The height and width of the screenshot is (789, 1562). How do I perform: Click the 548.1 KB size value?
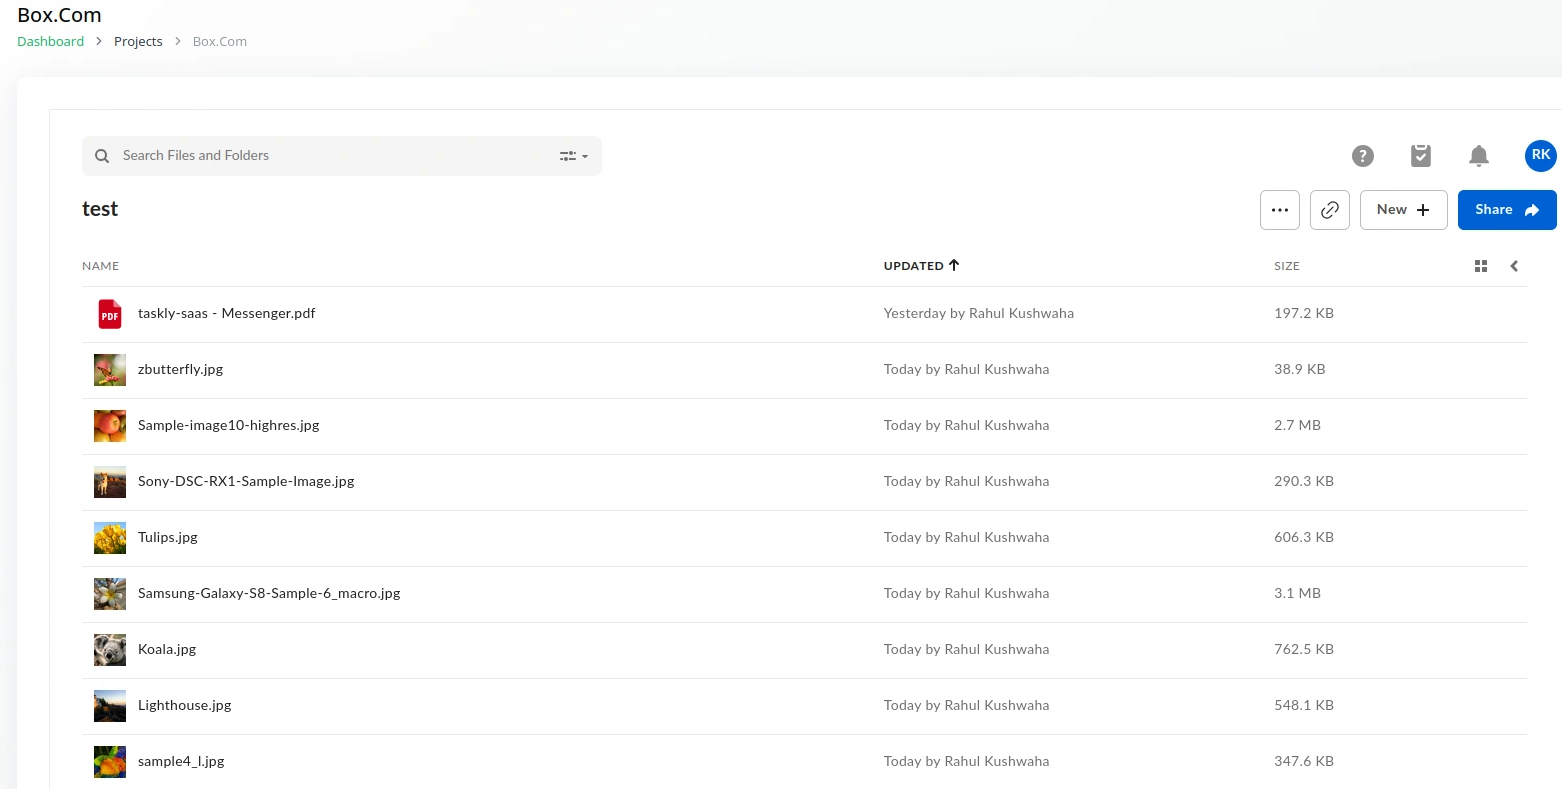pyautogui.click(x=1304, y=705)
